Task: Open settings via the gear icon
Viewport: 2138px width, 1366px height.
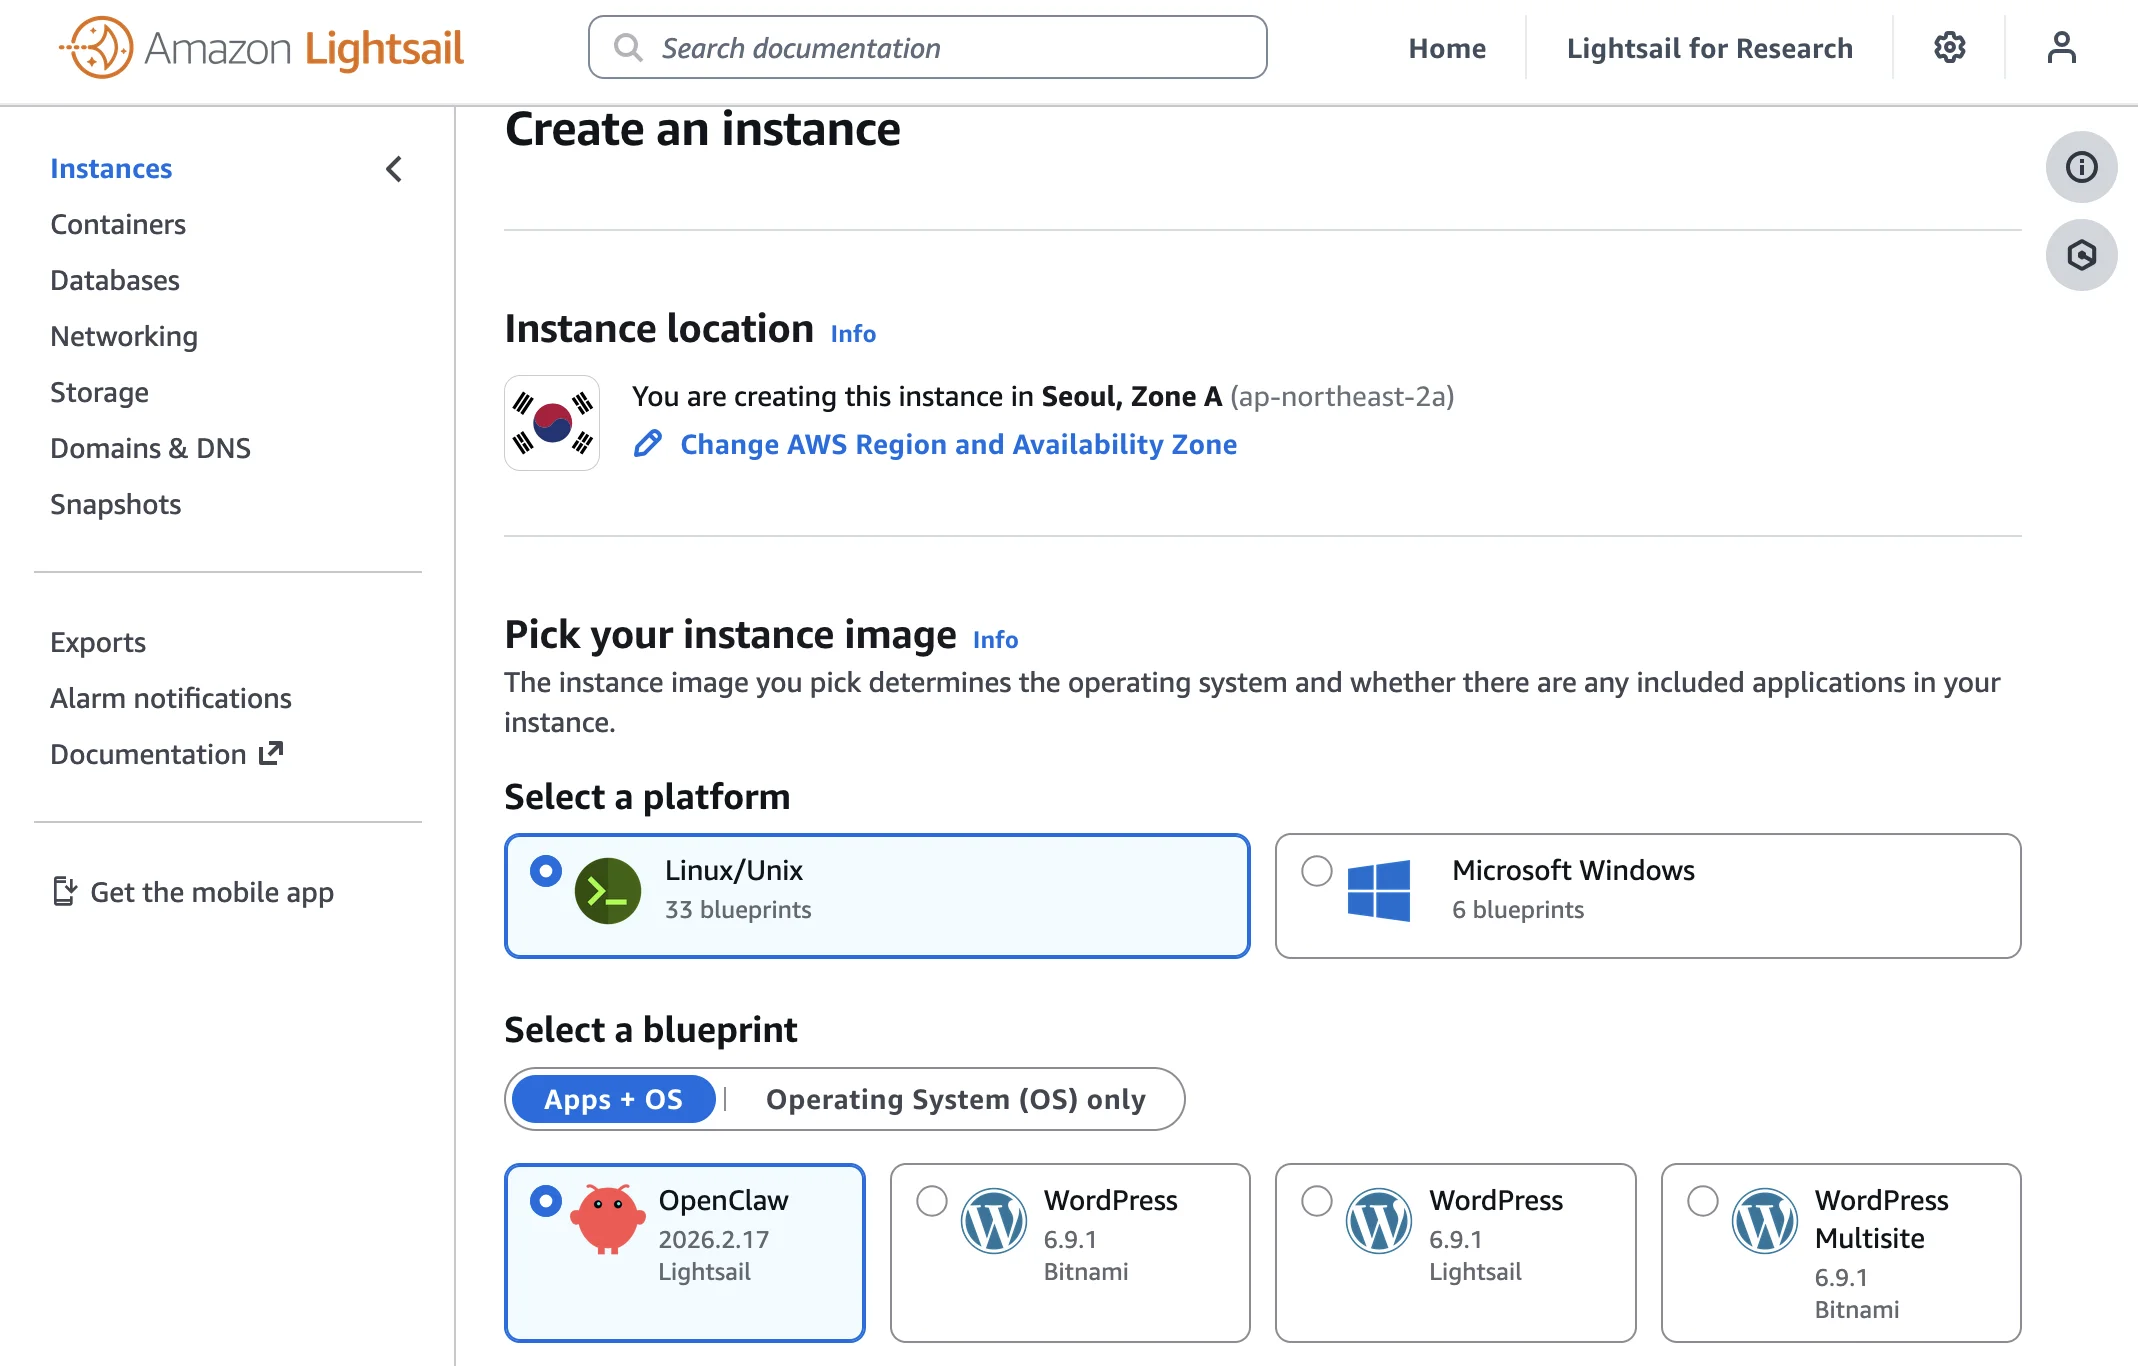Action: click(x=1948, y=47)
